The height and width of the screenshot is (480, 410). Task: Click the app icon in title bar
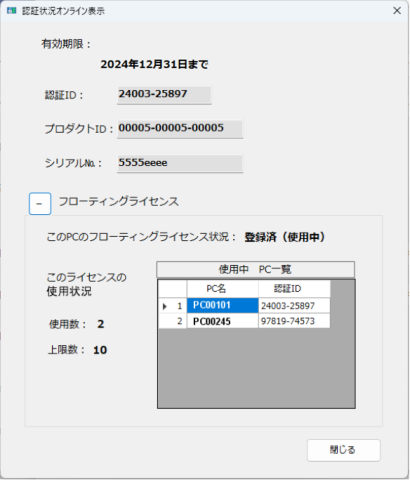(x=12, y=11)
